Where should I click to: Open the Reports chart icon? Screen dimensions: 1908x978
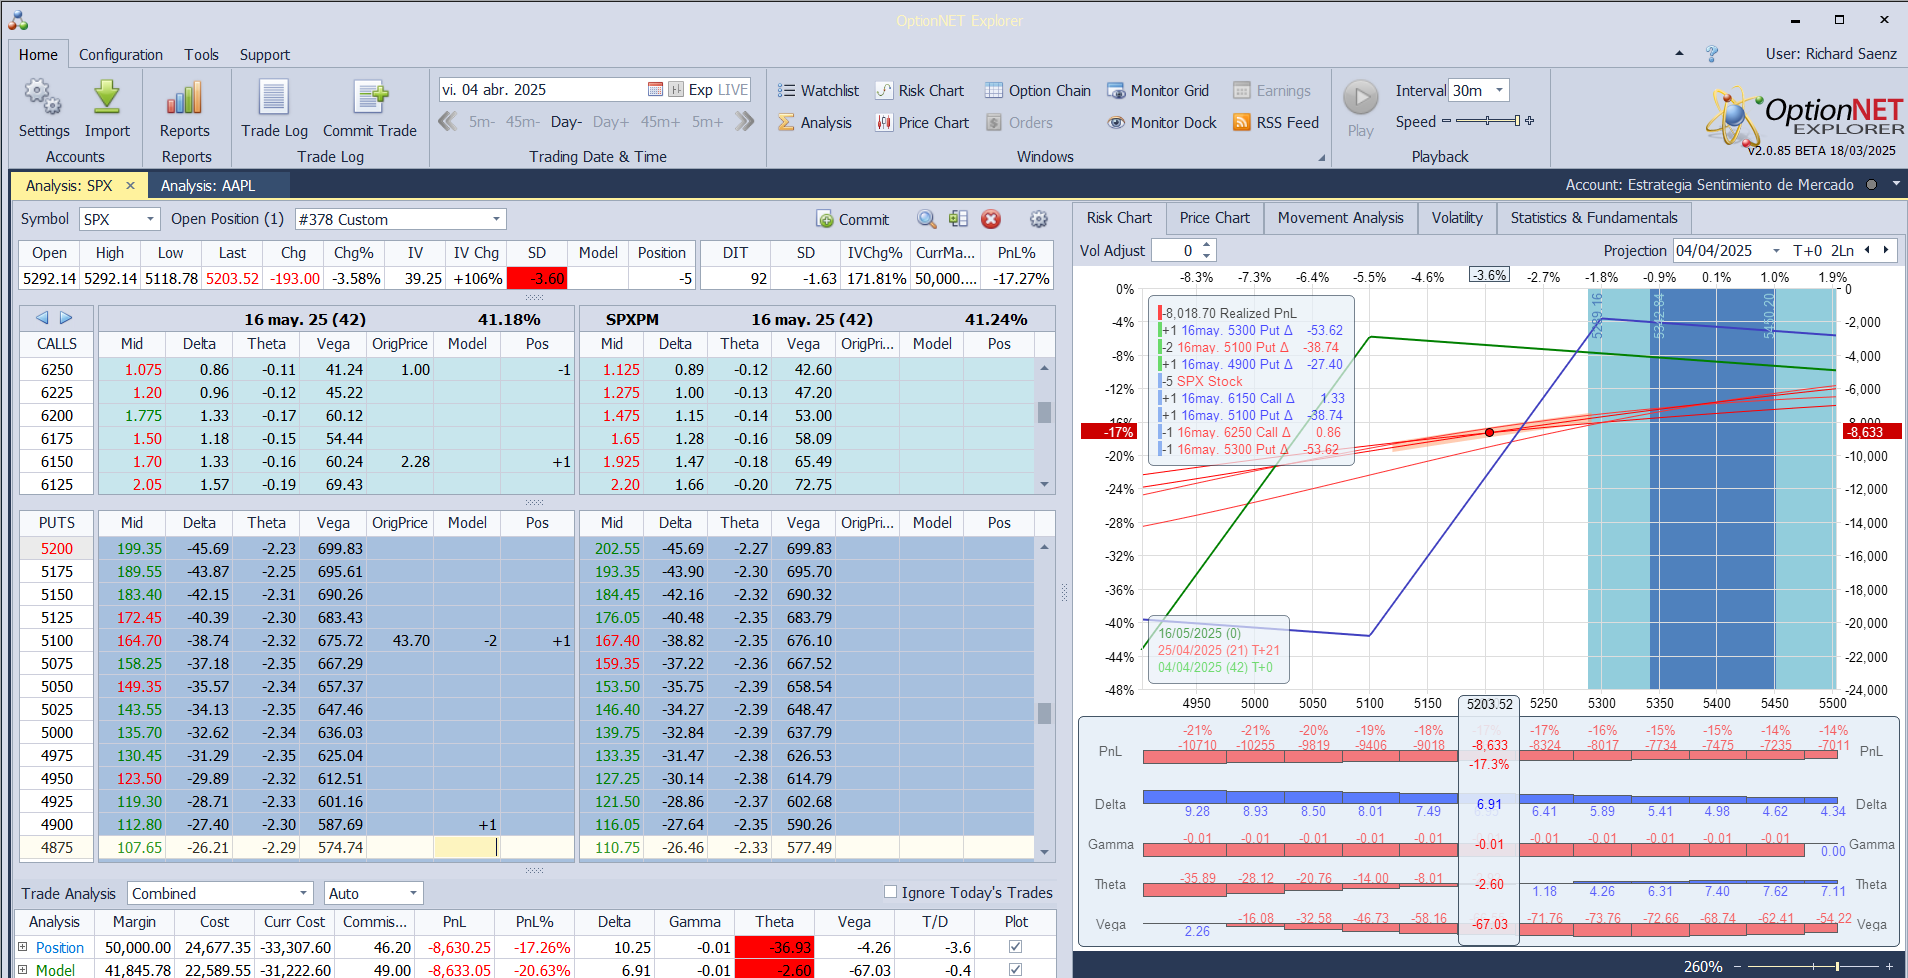pos(185,108)
